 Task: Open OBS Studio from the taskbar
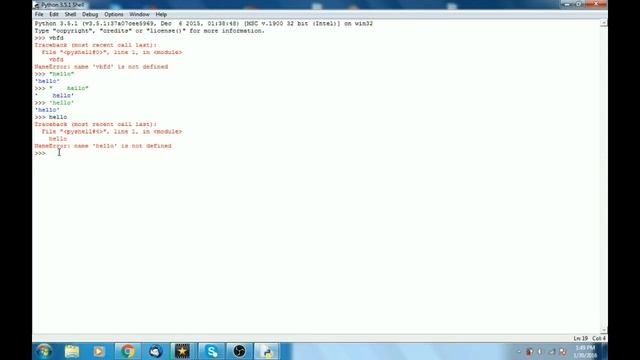239,351
